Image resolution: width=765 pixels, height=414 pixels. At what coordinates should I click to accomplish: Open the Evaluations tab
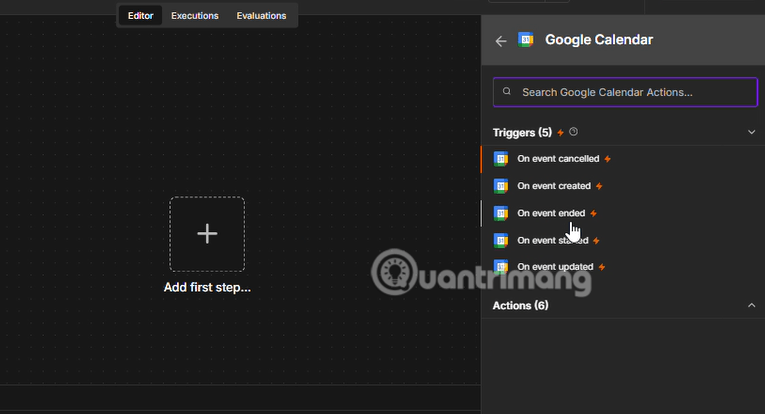(x=262, y=16)
